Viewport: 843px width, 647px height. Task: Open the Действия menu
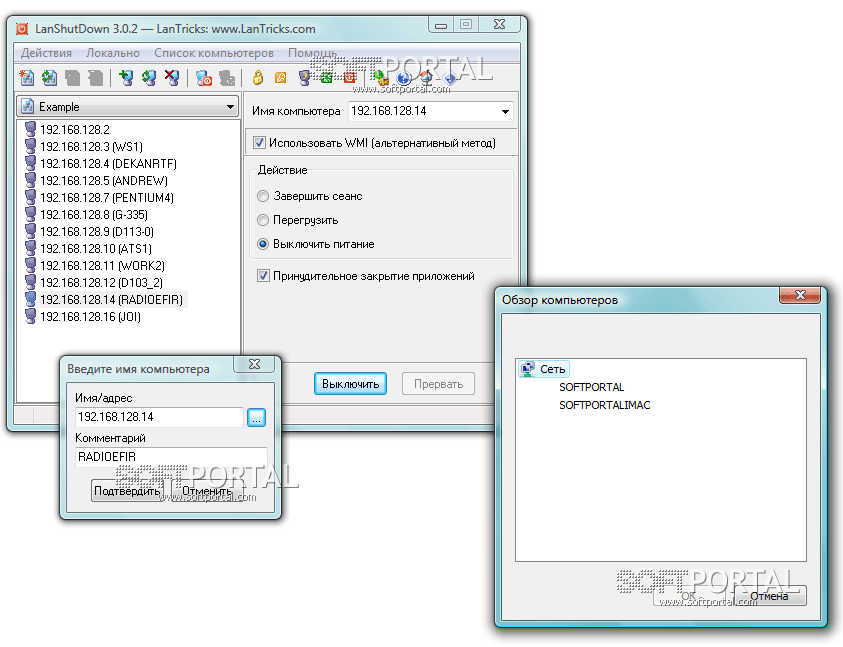(x=46, y=53)
